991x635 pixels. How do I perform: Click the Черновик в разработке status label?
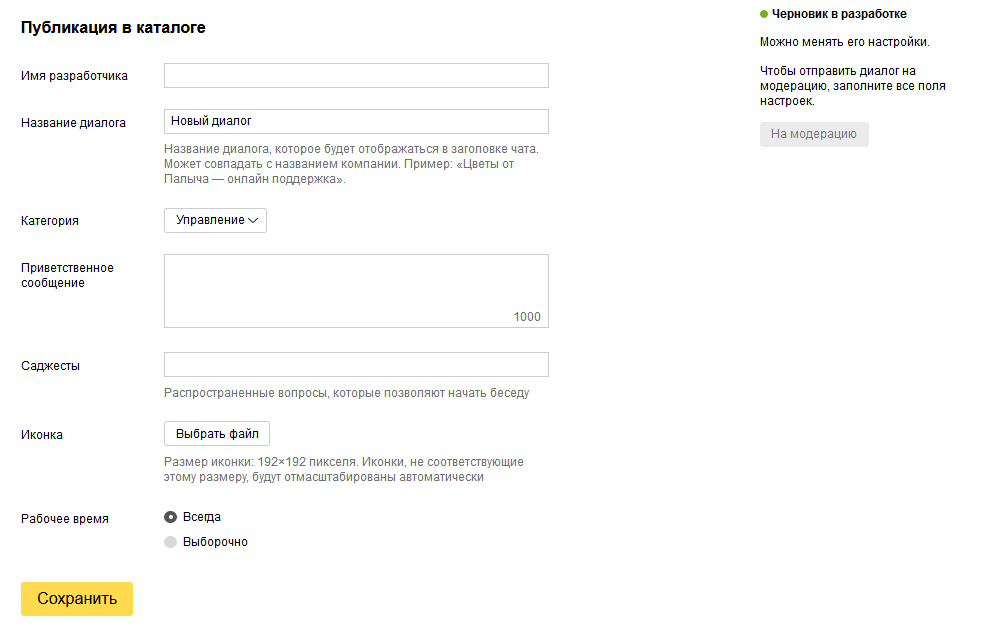[x=839, y=14]
